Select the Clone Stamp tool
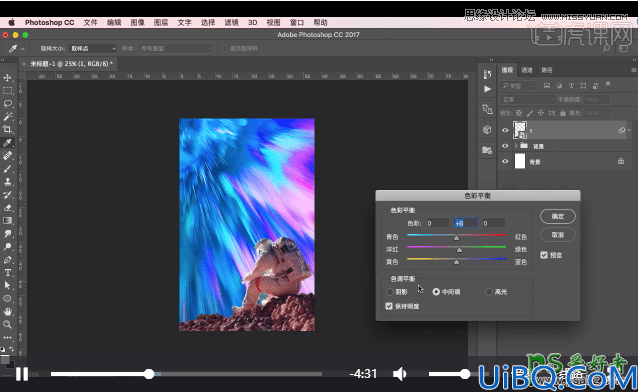 click(x=7, y=182)
